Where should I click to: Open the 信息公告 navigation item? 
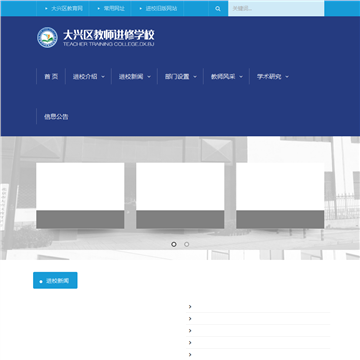(x=56, y=117)
